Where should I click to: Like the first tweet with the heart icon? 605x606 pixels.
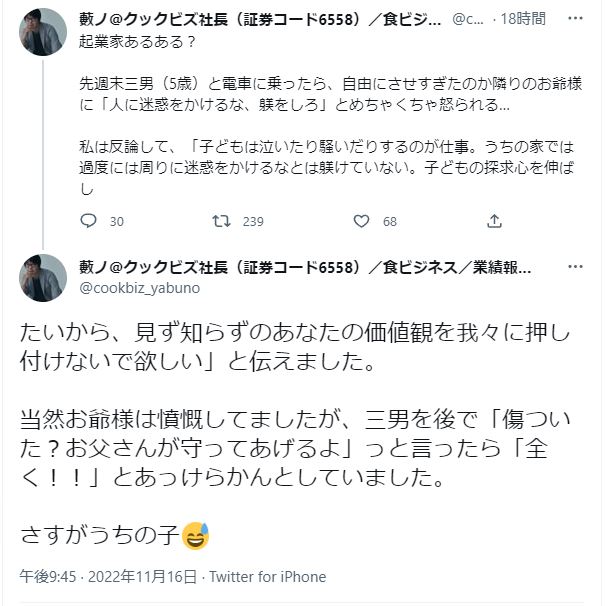tap(360, 221)
